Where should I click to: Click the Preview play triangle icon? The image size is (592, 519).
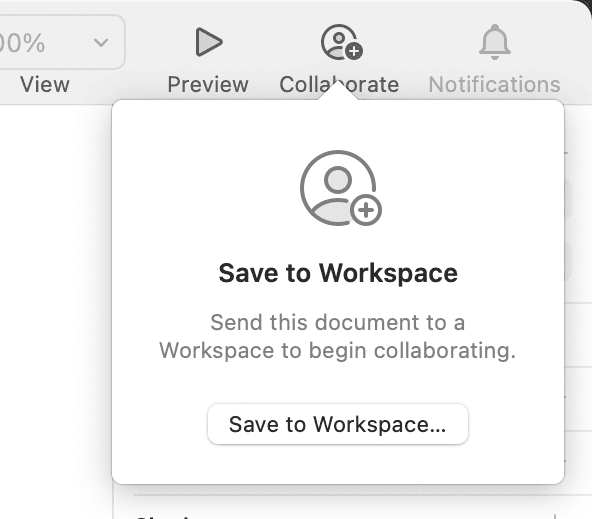(208, 42)
